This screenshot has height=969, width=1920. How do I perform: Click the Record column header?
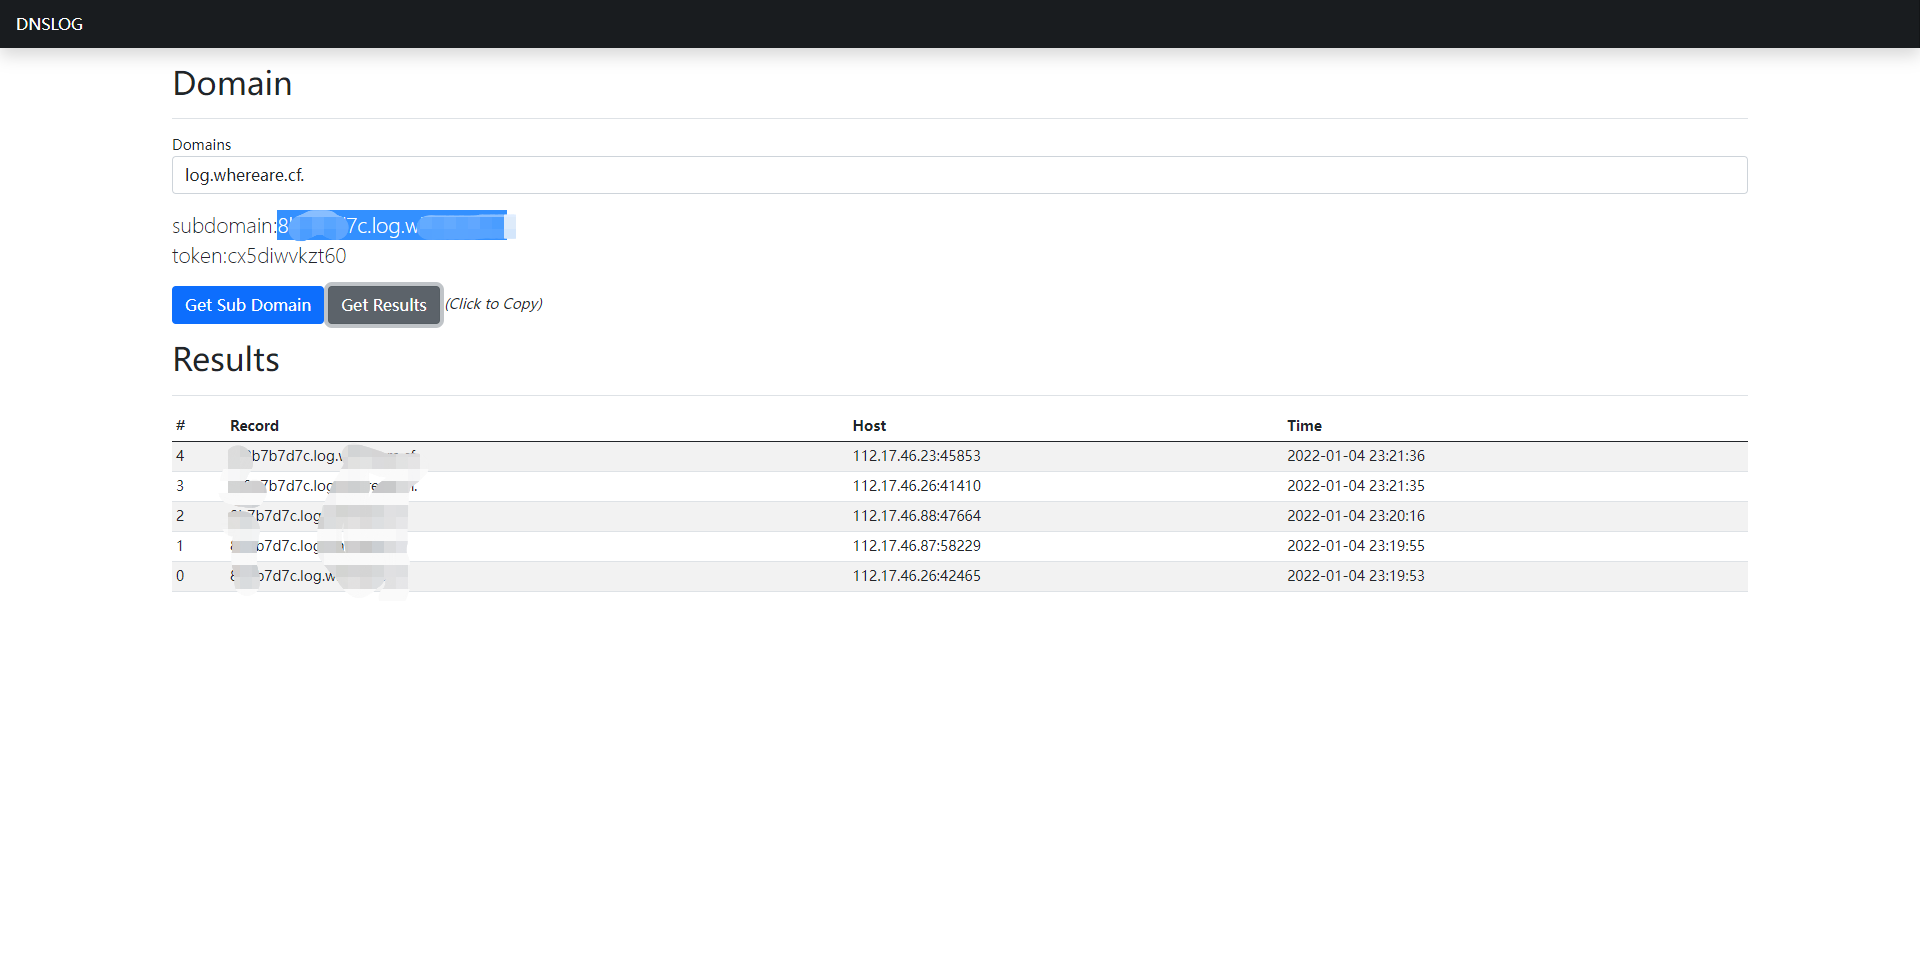click(x=254, y=426)
